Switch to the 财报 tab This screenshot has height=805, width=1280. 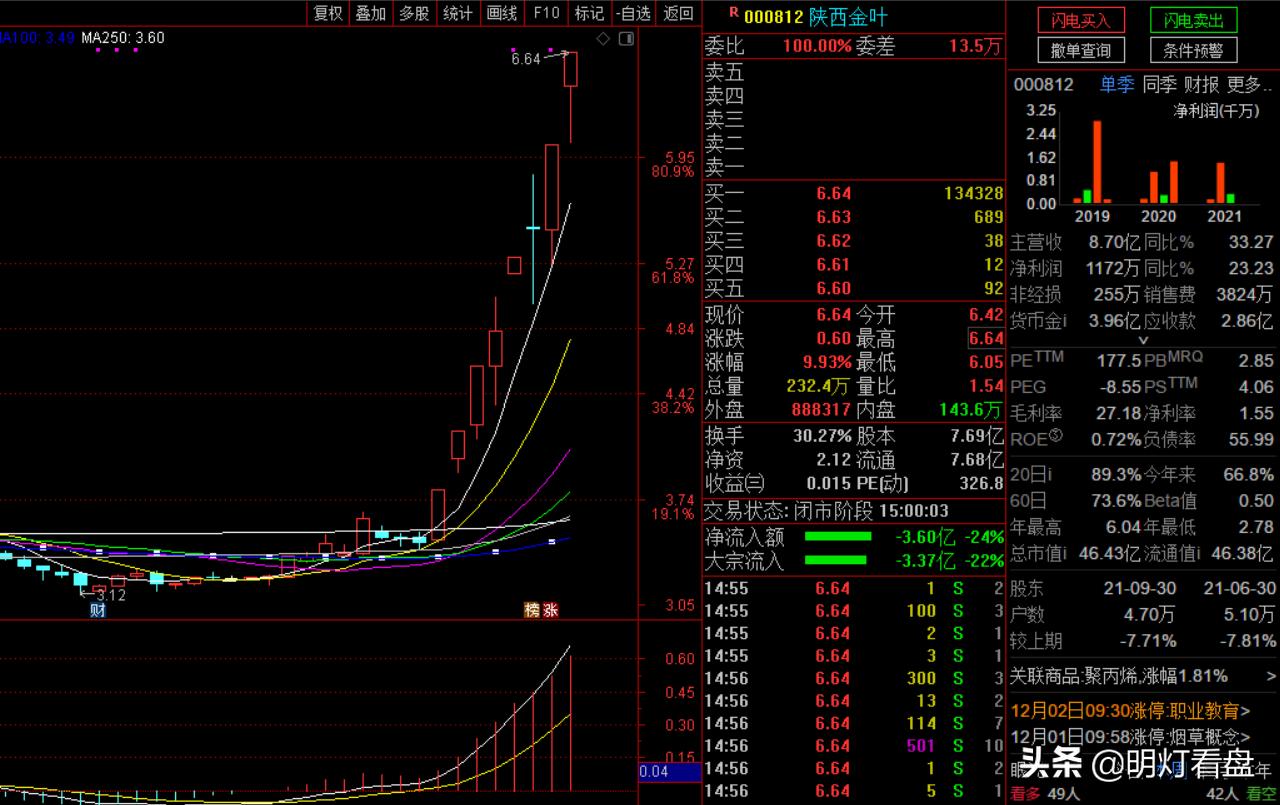(1201, 85)
